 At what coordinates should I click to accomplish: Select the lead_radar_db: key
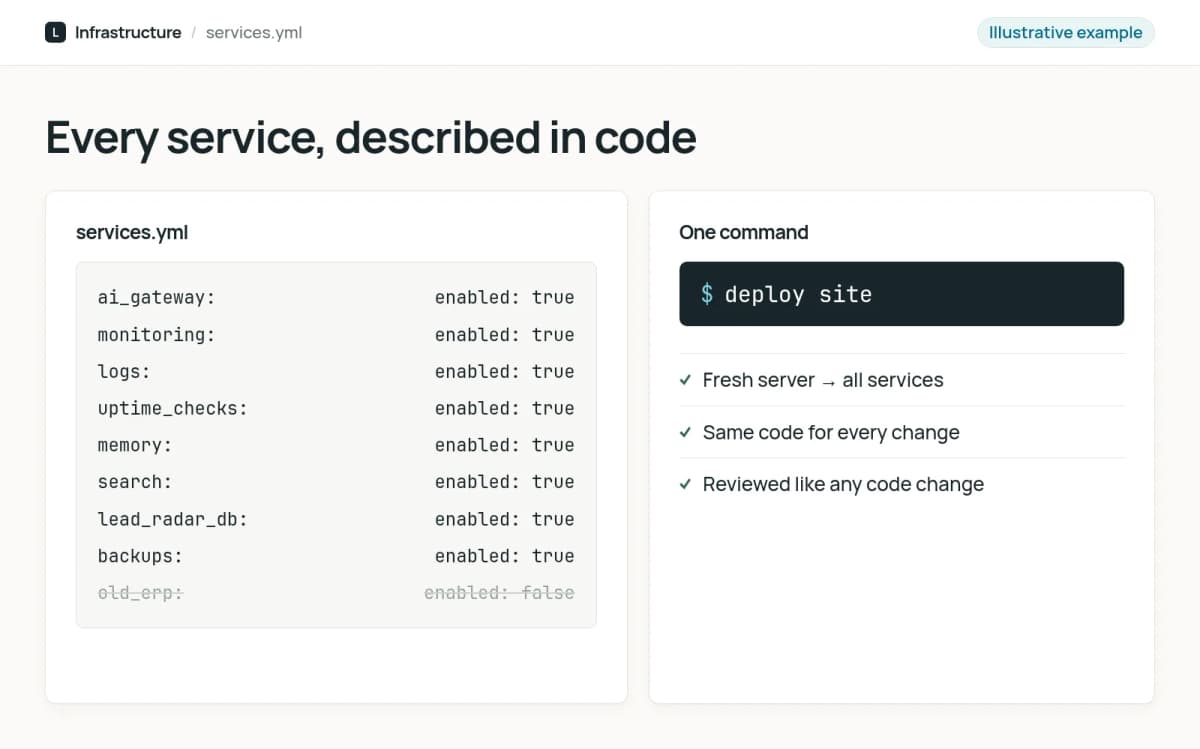(x=172, y=519)
